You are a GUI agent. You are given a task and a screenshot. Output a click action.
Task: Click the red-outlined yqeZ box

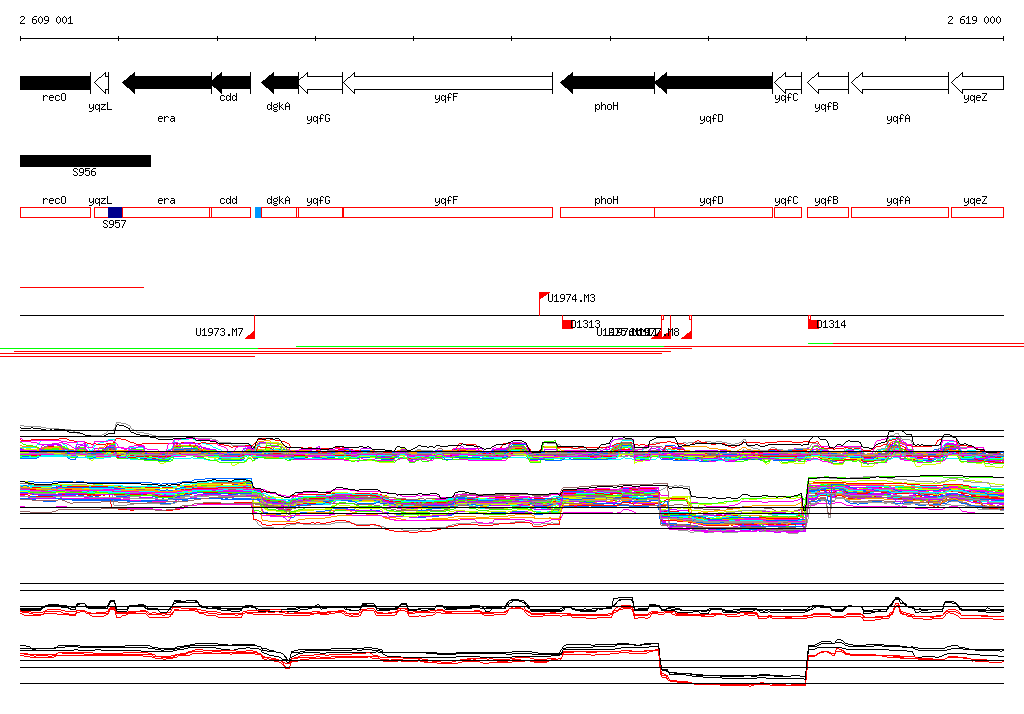click(977, 212)
